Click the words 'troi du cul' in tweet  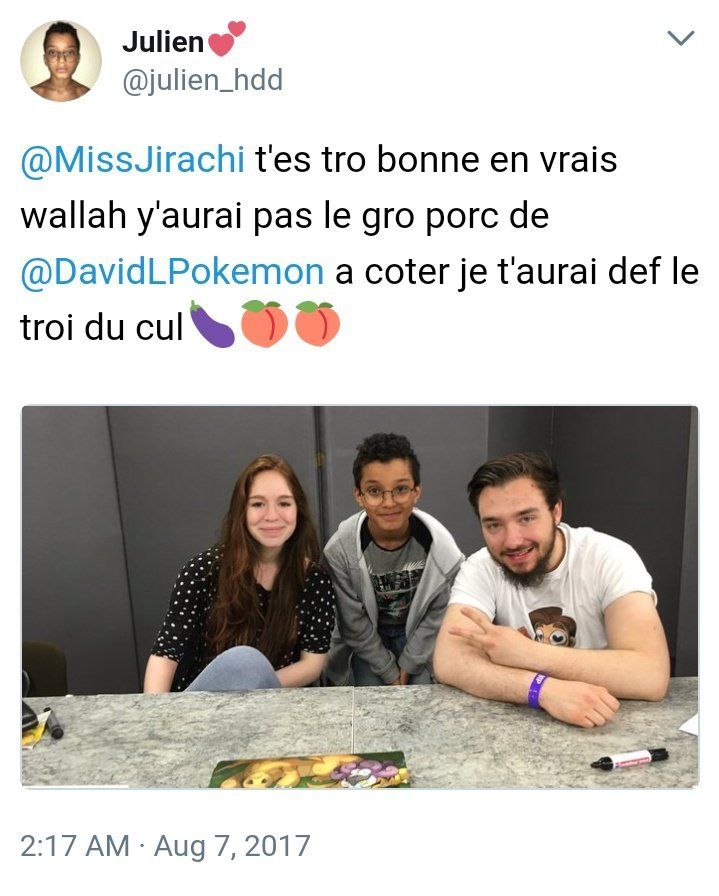[102, 329]
